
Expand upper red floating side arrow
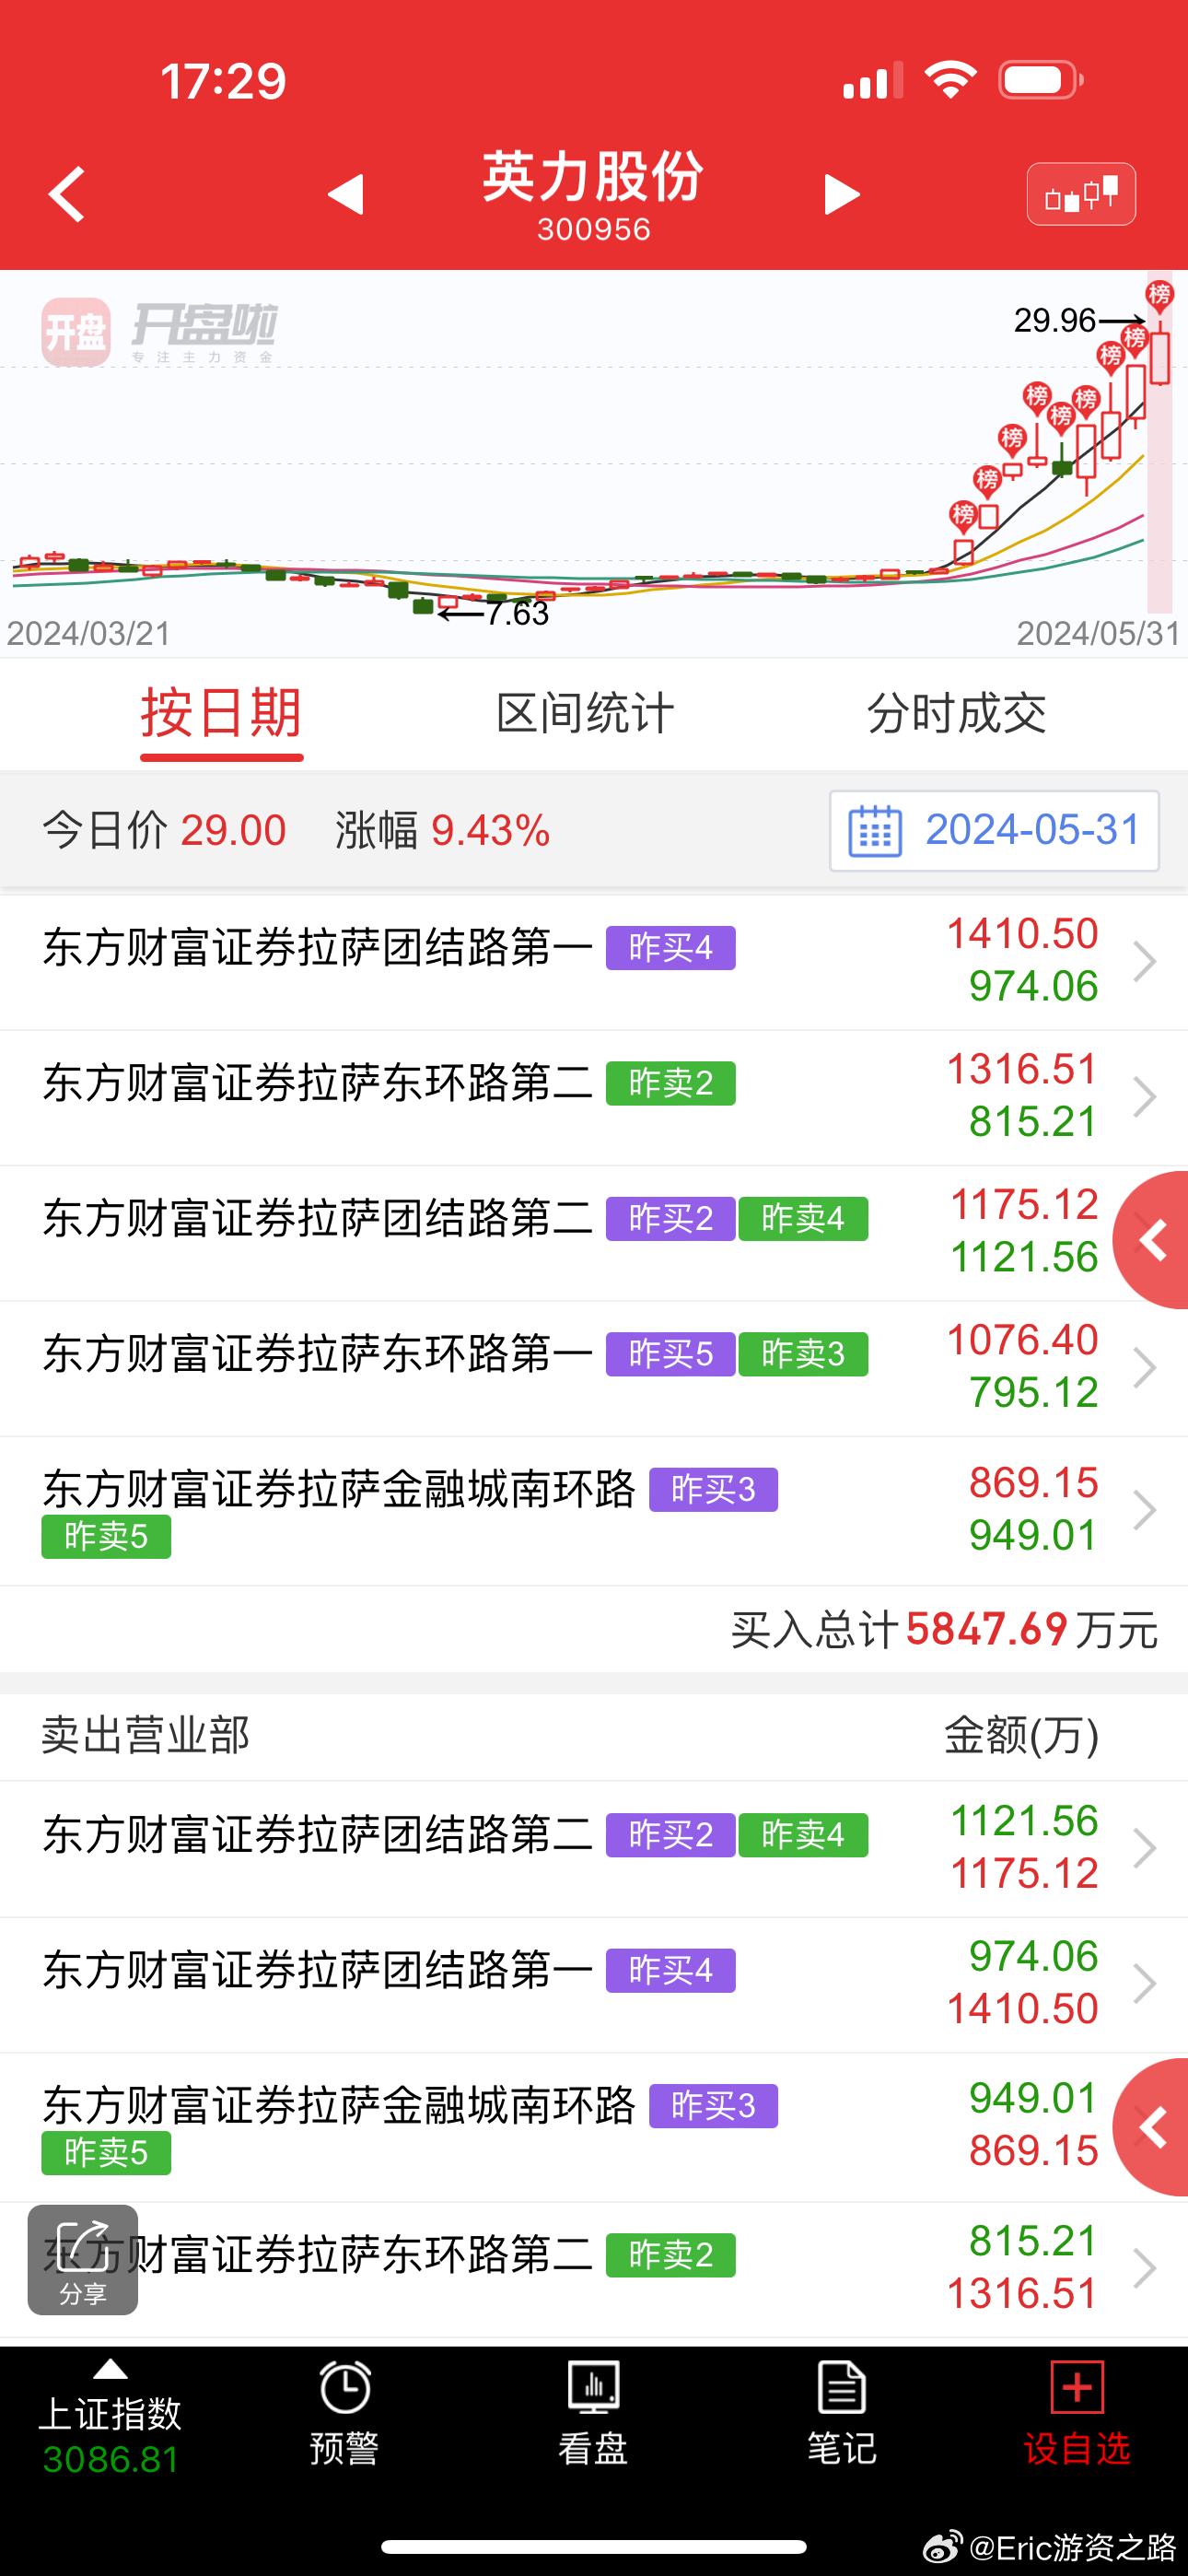click(x=1152, y=1240)
